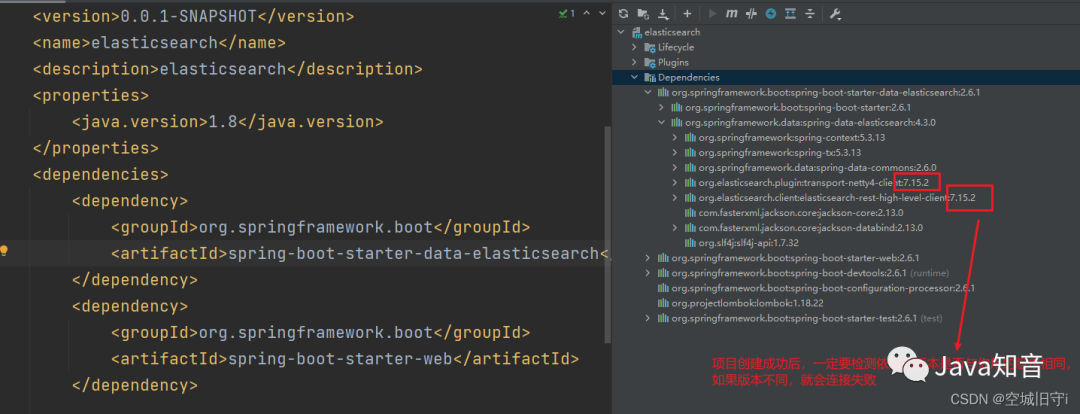Toggle Maven Offline Mode icon

[x=751, y=14]
